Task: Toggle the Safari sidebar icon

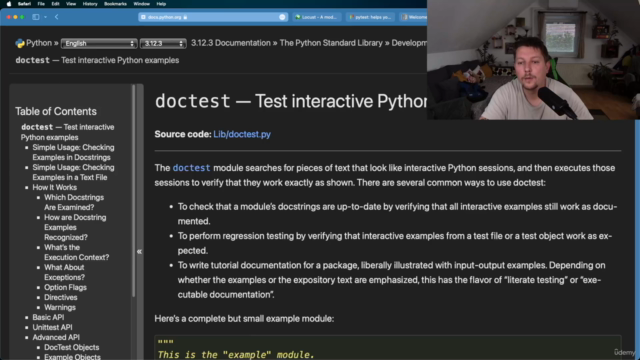Action: (x=36, y=17)
